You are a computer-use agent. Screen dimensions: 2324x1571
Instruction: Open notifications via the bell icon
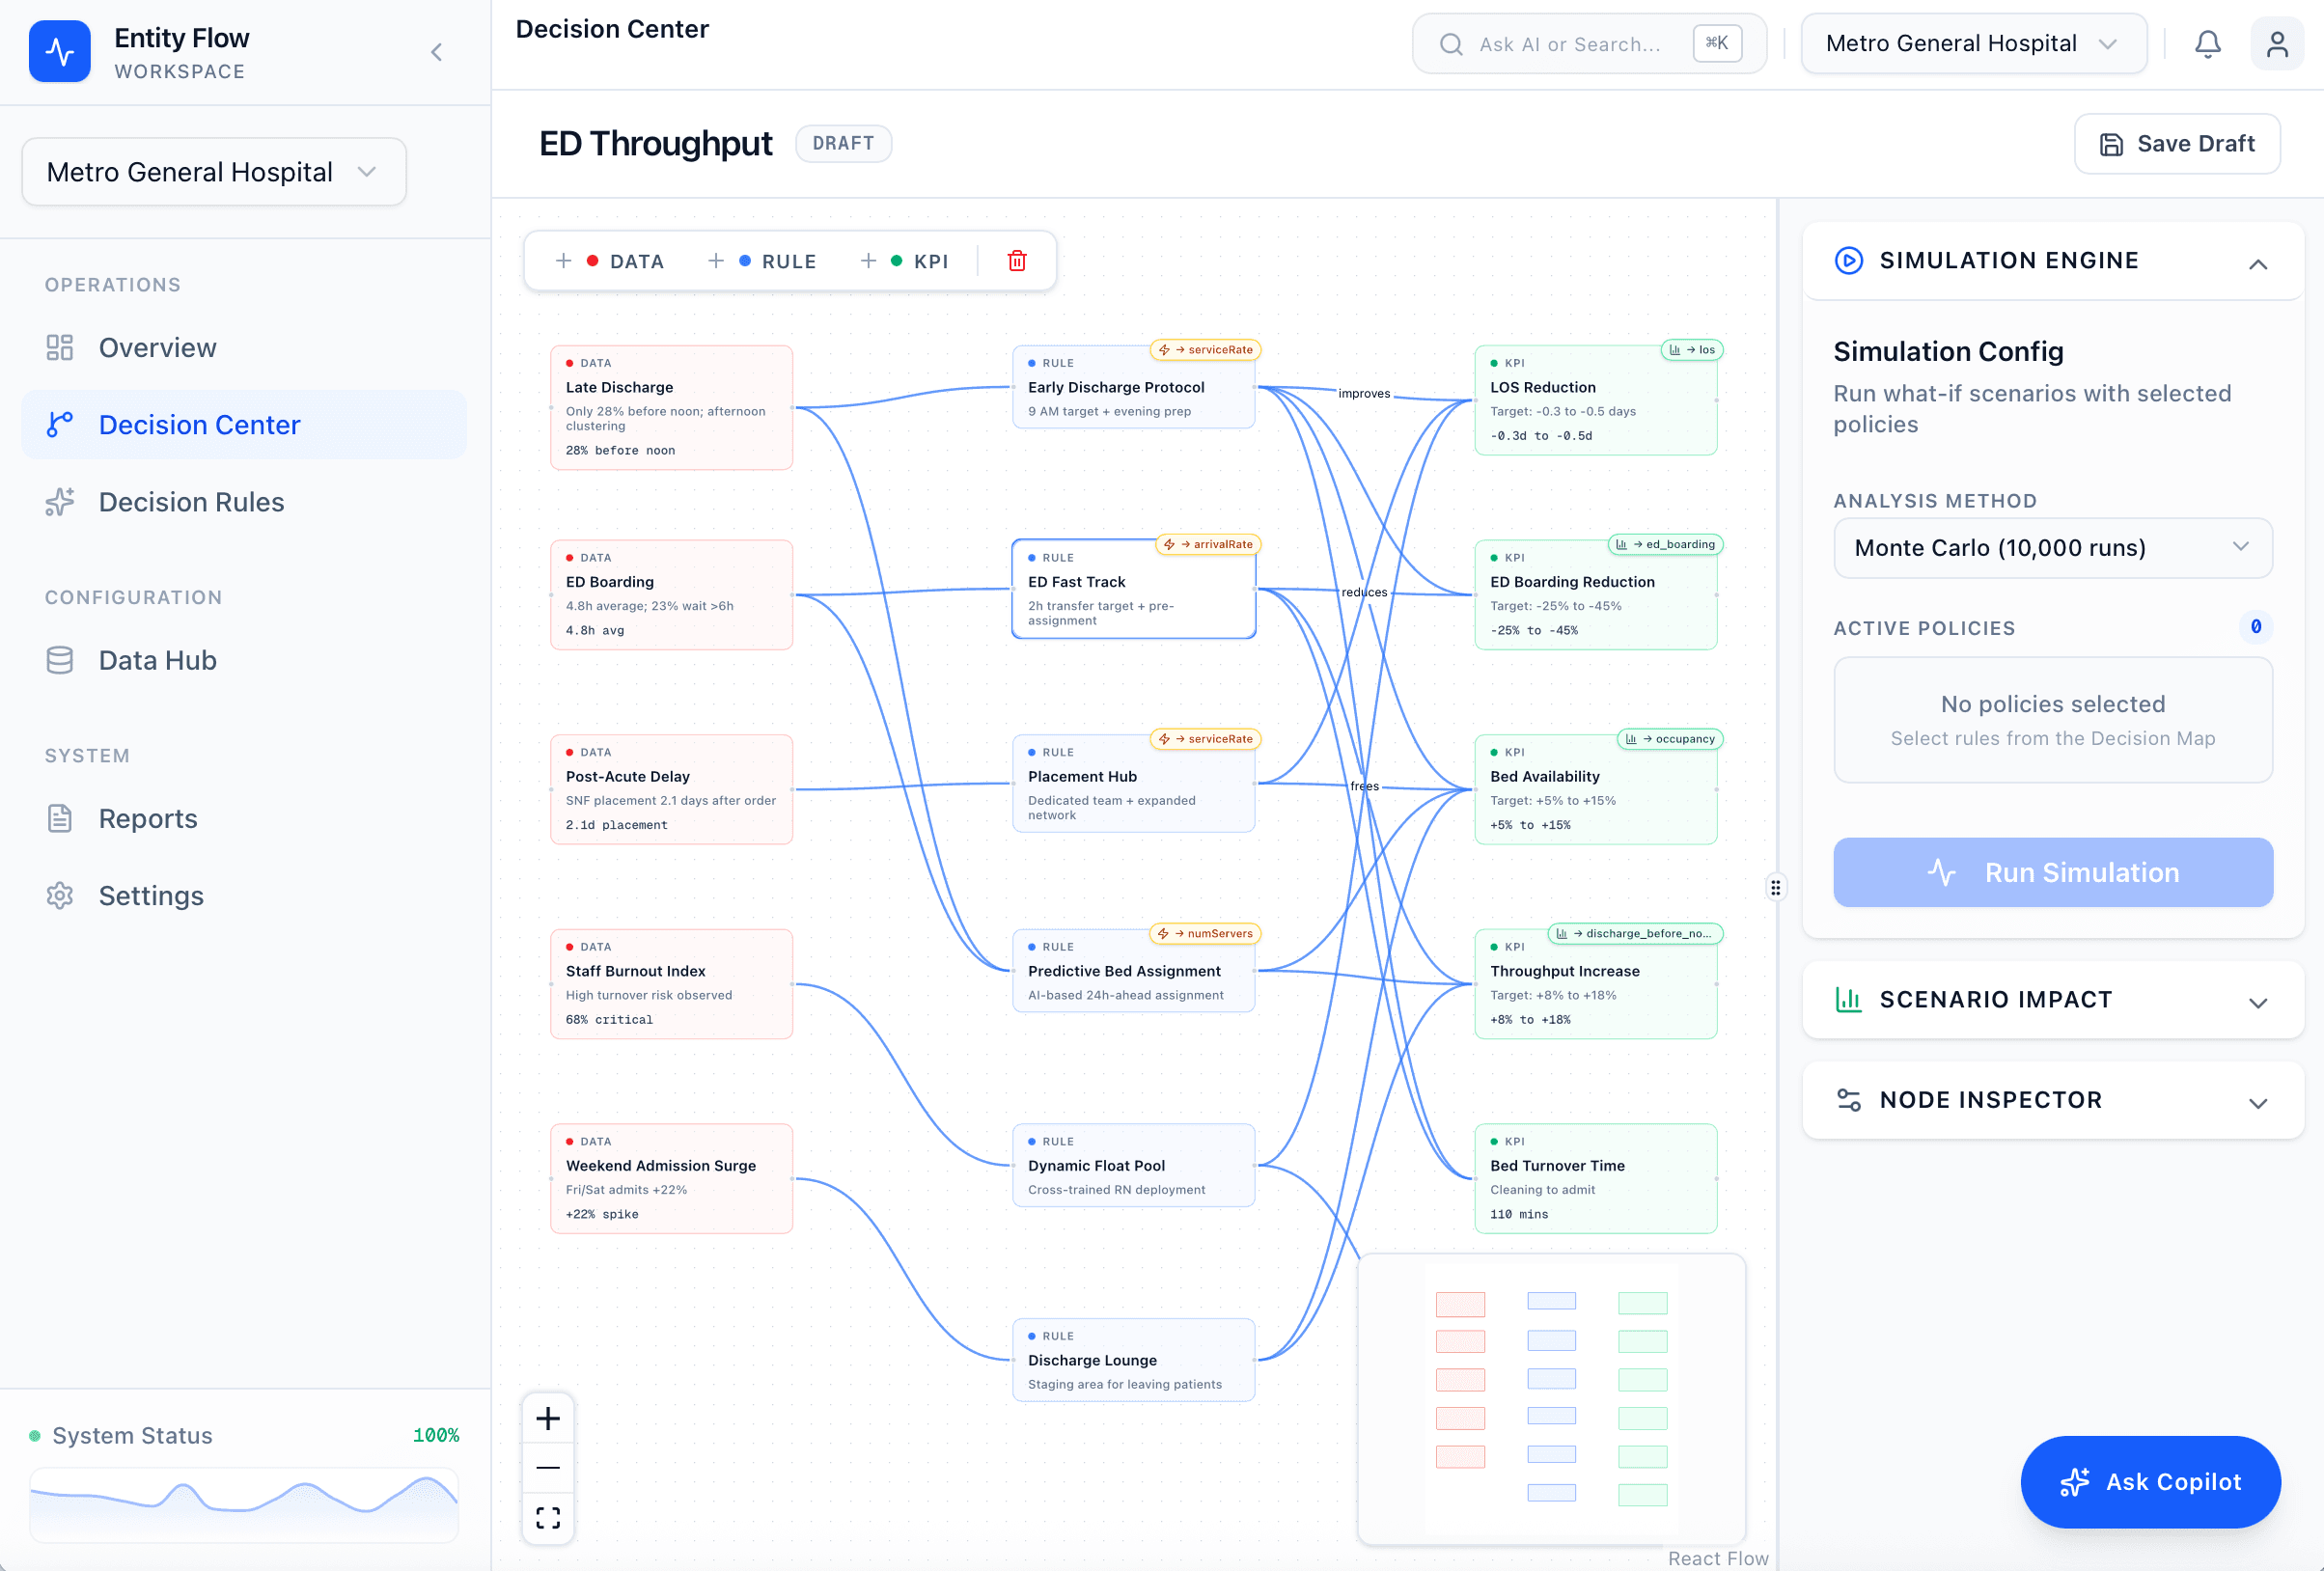click(x=2208, y=43)
